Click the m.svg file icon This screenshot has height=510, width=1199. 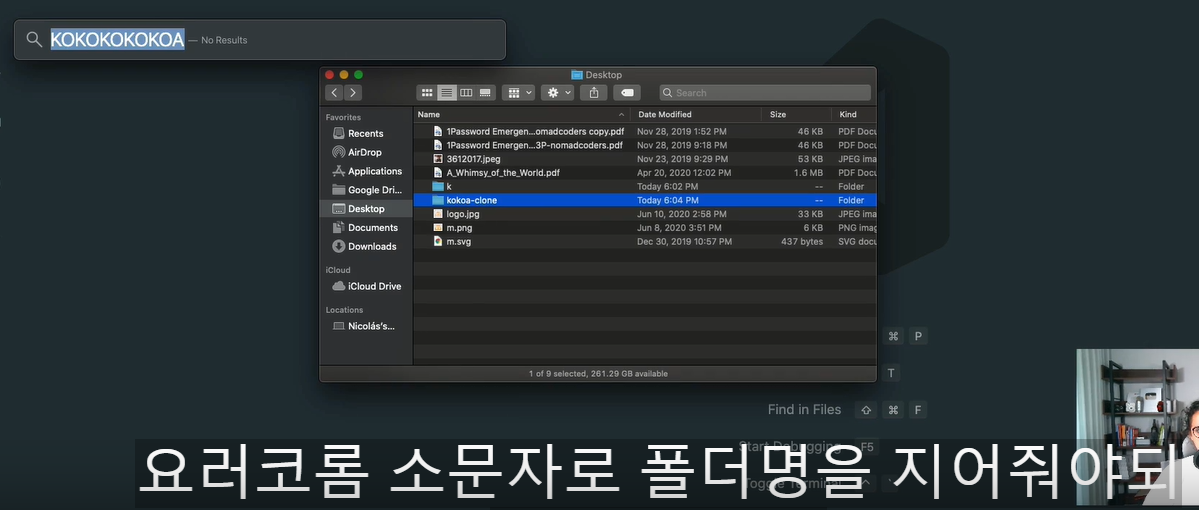tap(437, 242)
